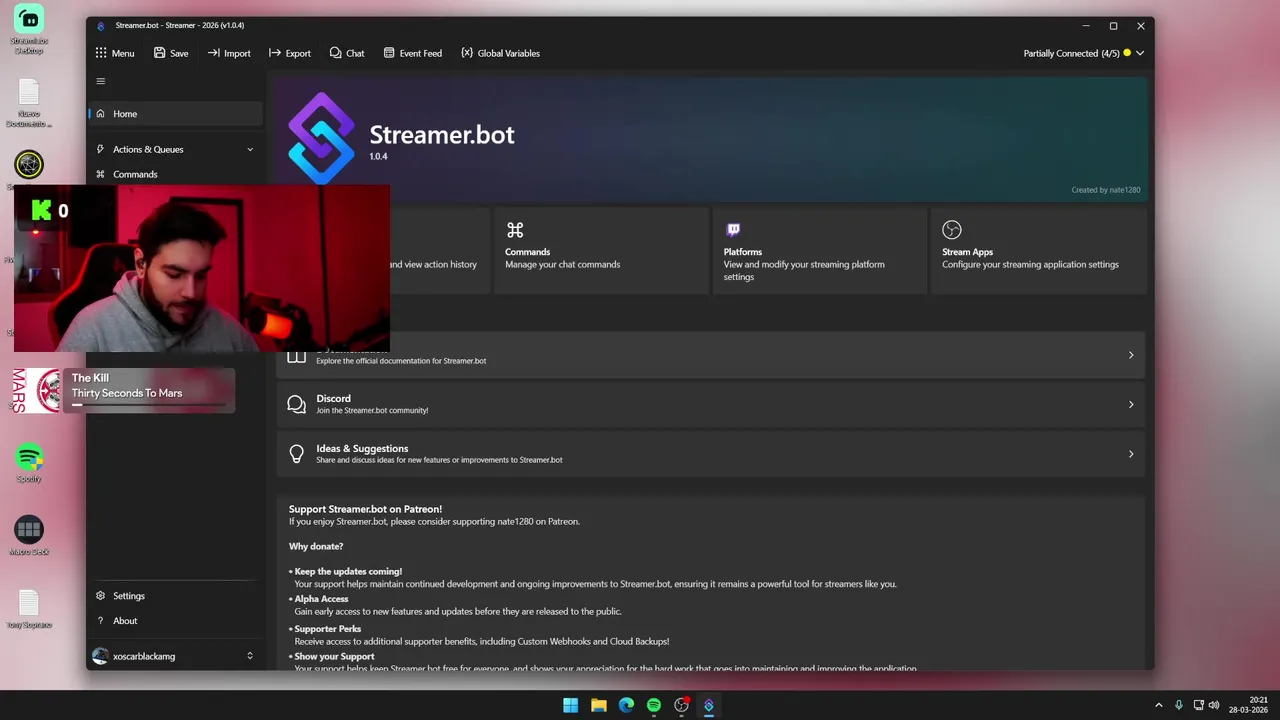The height and width of the screenshot is (720, 1280).
Task: Open the Import dialog from toolbar
Action: (x=229, y=53)
